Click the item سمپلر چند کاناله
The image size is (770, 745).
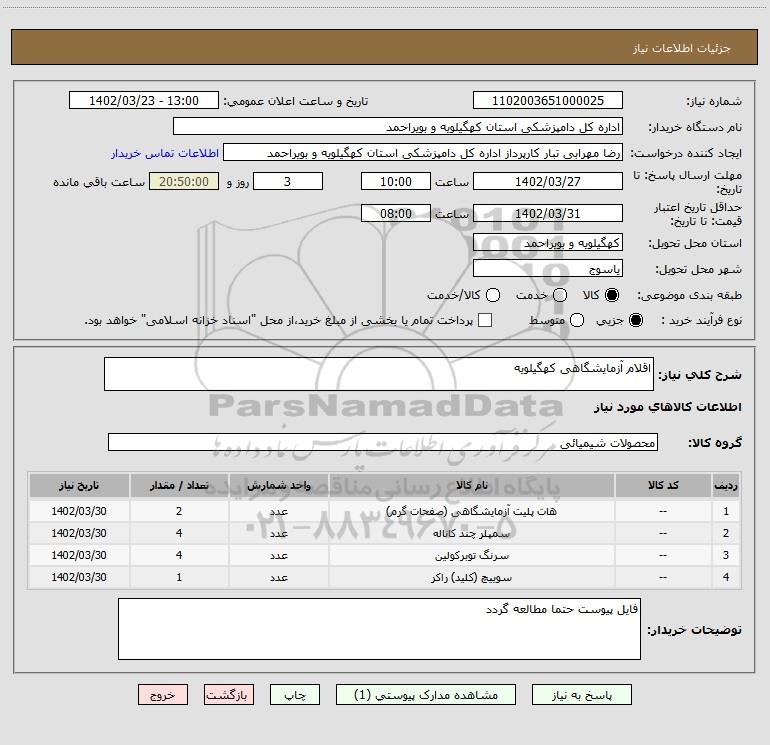pyautogui.click(x=471, y=533)
